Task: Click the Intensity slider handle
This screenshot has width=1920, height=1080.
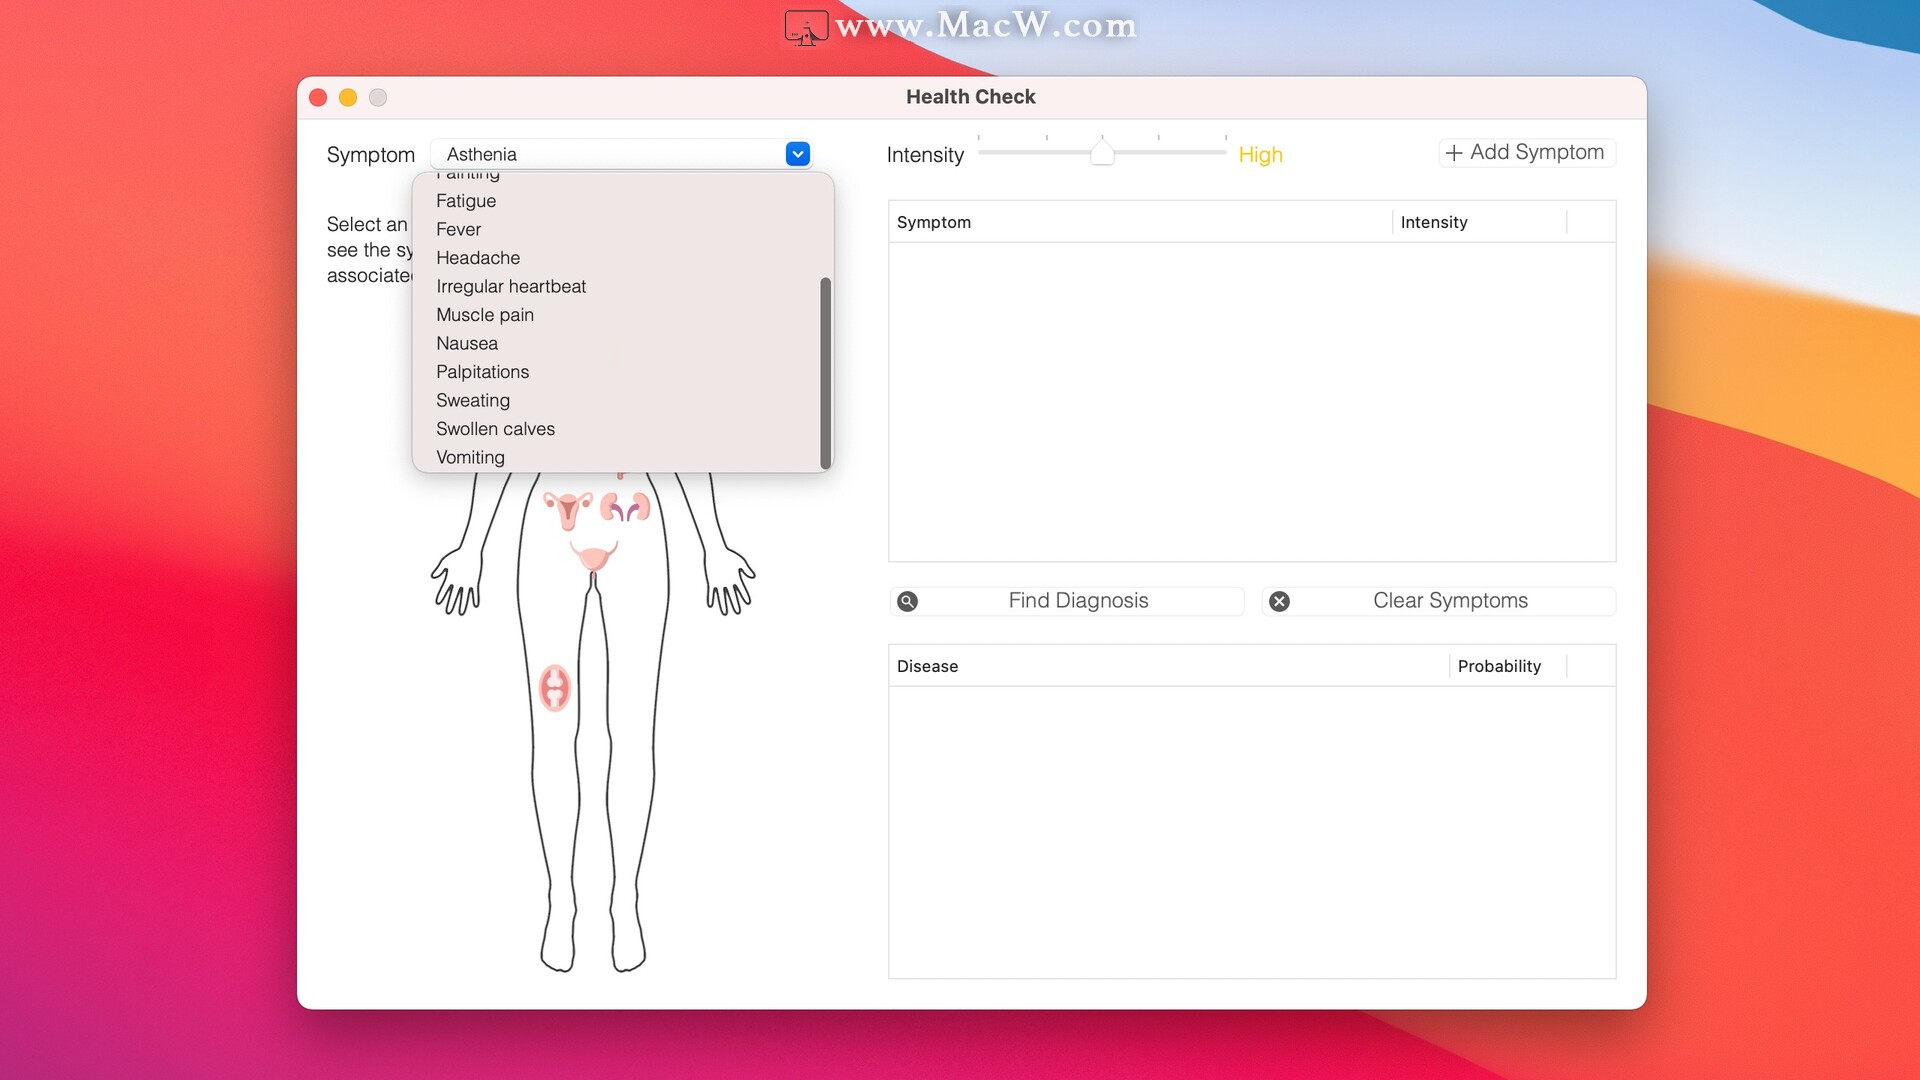Action: click(x=1103, y=152)
